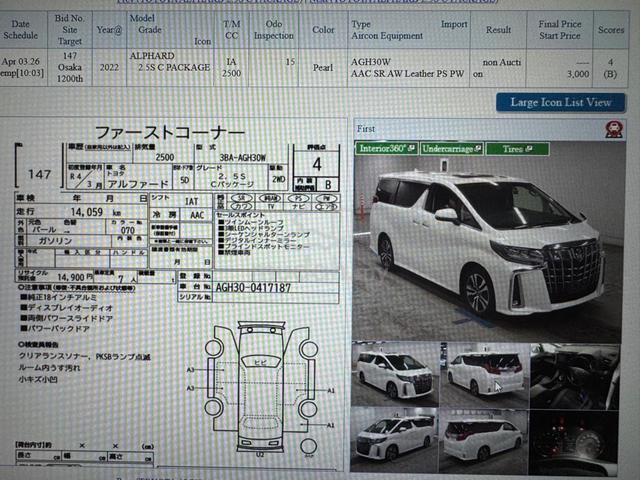
Task: Click the color code 070 value
Action: 127,231
